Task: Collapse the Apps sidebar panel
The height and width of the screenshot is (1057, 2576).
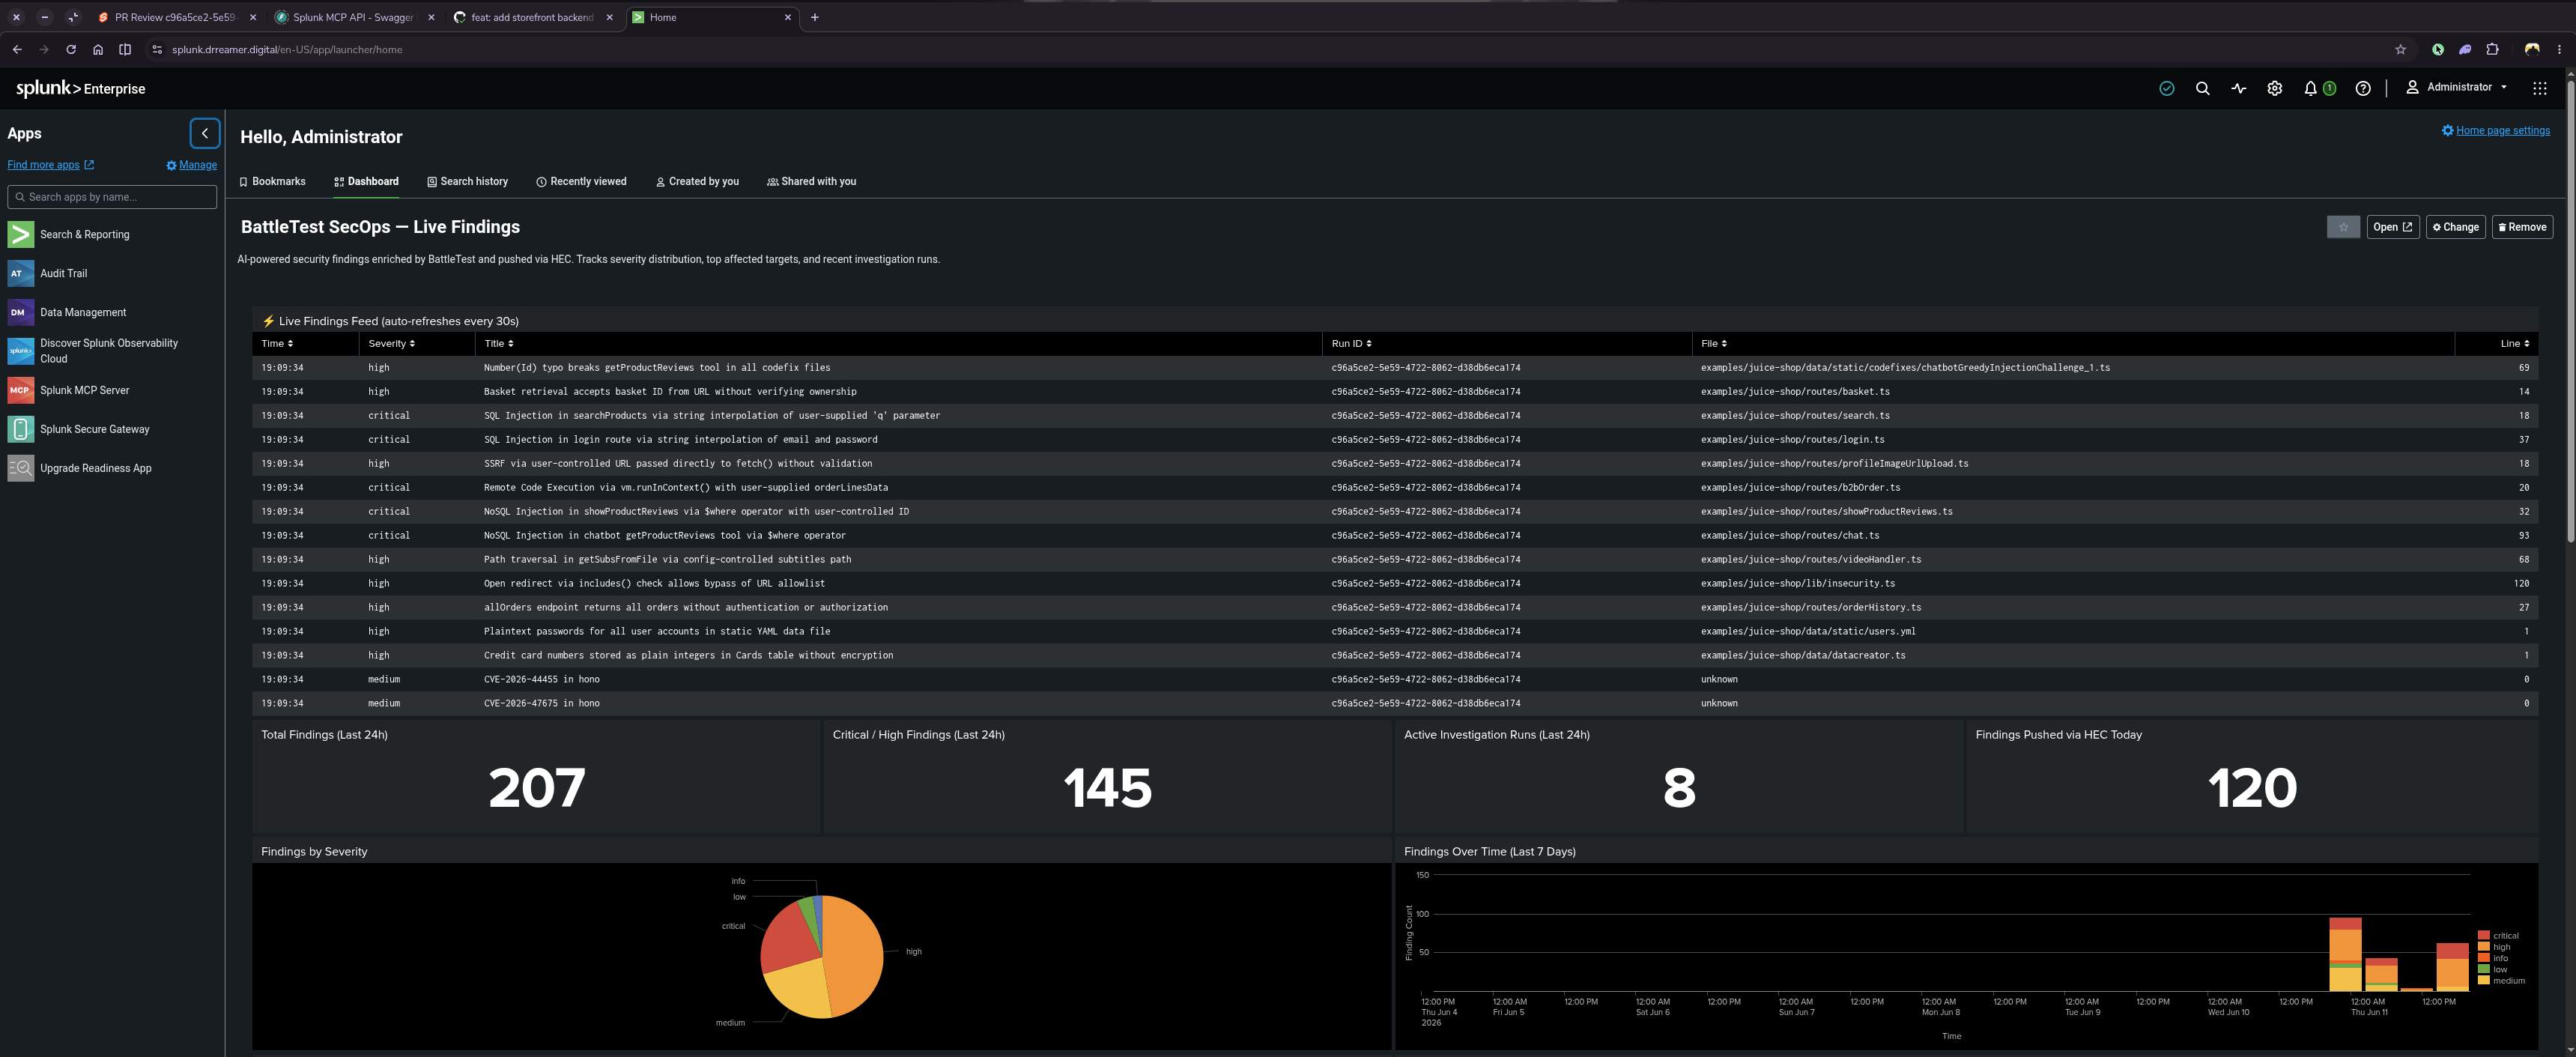Action: [204, 133]
